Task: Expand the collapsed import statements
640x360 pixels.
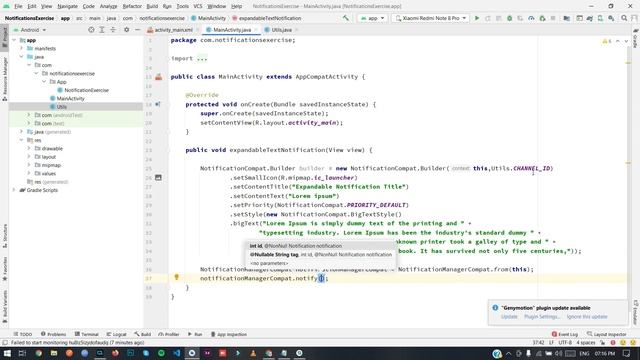Action: coord(202,58)
